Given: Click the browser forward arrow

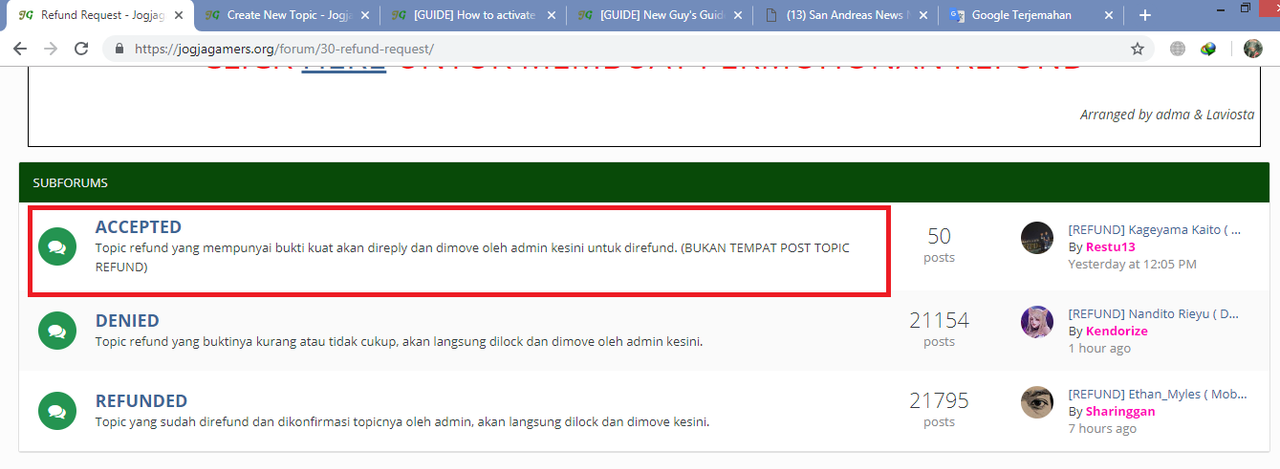Looking at the screenshot, I should pyautogui.click(x=51, y=48).
